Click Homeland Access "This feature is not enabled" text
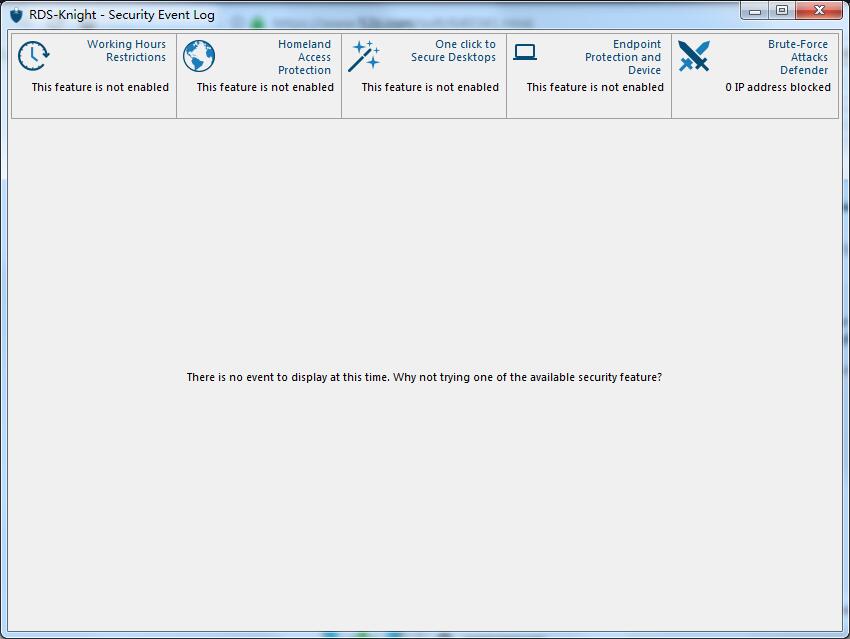Viewport: 850px width, 639px height. click(x=265, y=87)
